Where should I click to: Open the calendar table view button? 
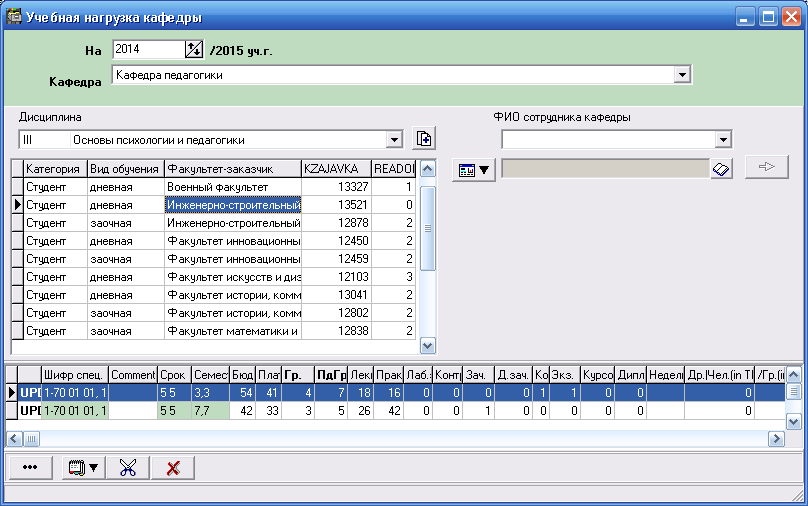[473, 170]
